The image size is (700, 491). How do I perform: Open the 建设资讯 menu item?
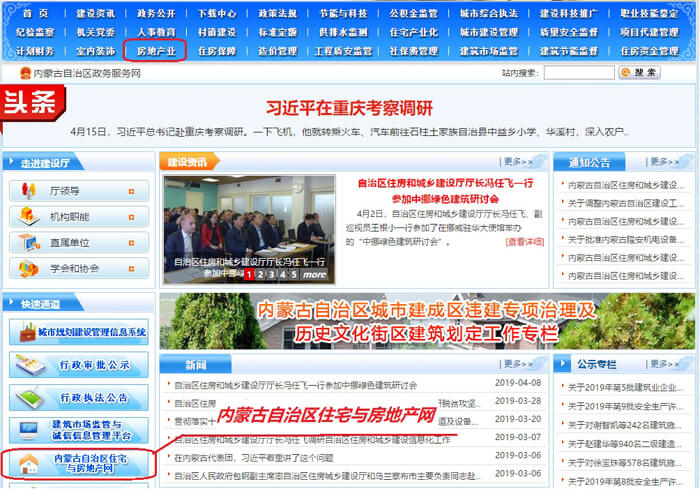96,13
